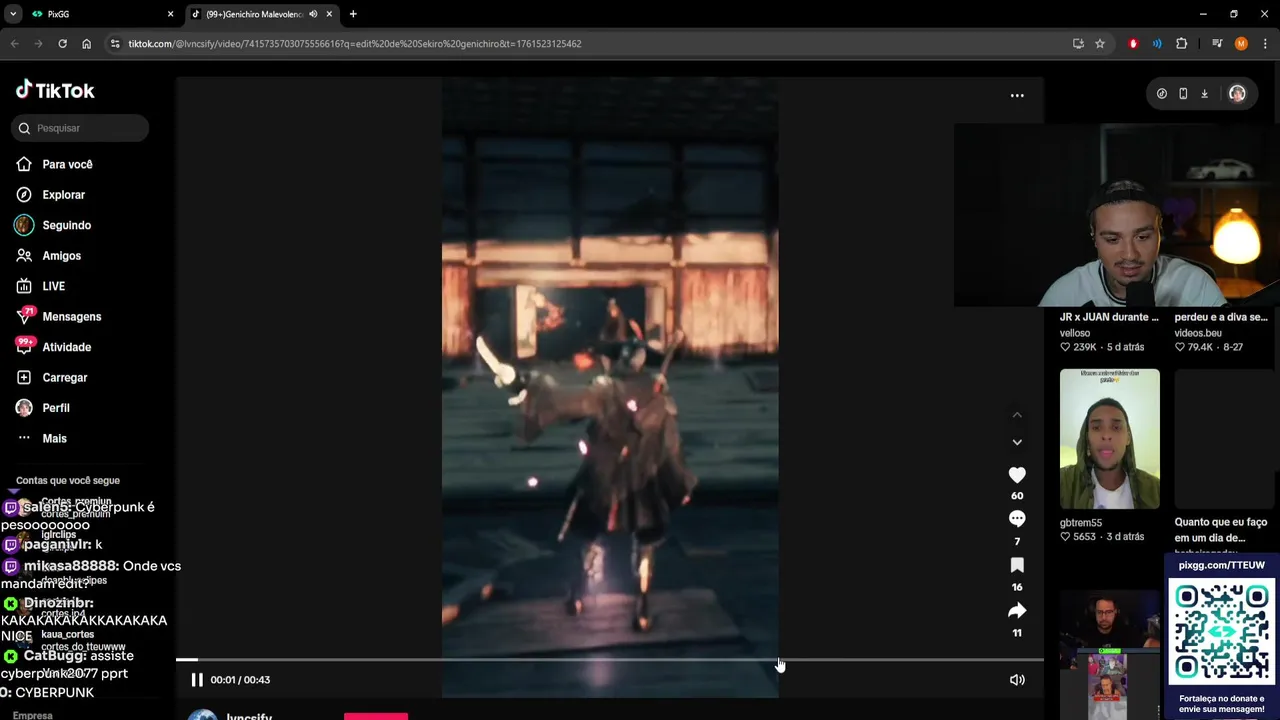Pause the video playback
This screenshot has width=1280, height=720.
coord(197,680)
